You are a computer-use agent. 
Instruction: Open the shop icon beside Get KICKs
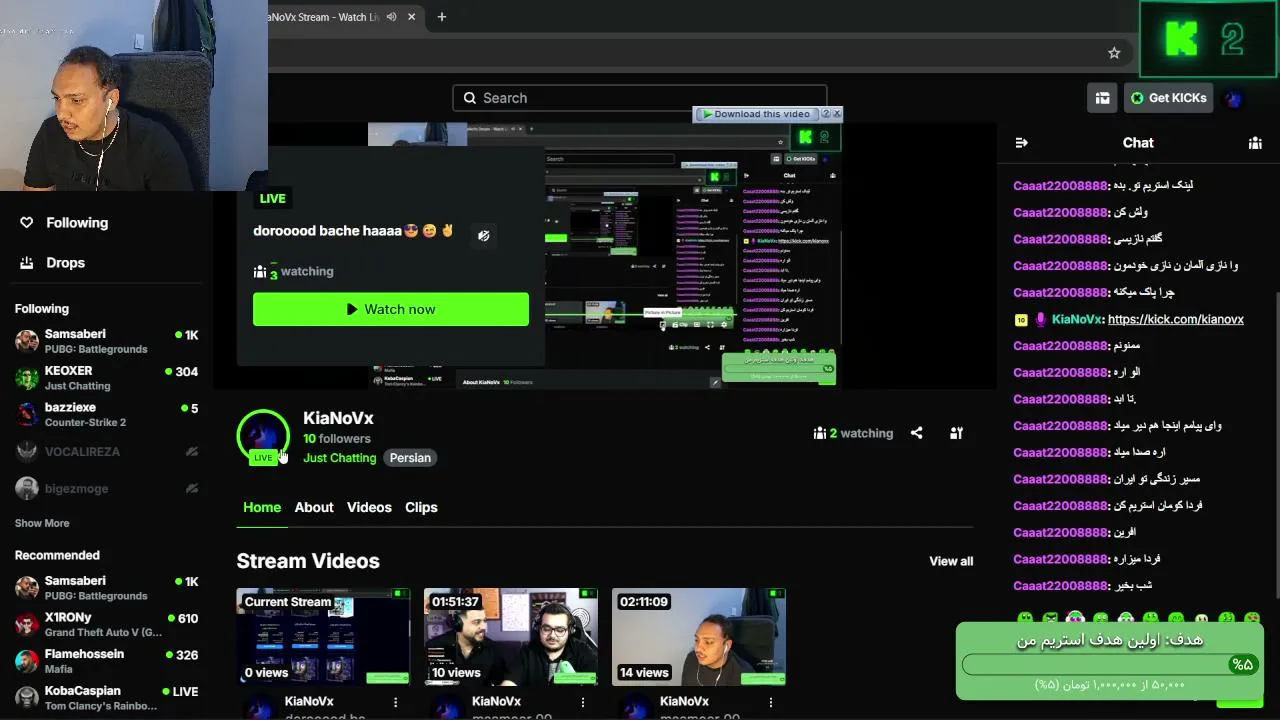click(1102, 98)
